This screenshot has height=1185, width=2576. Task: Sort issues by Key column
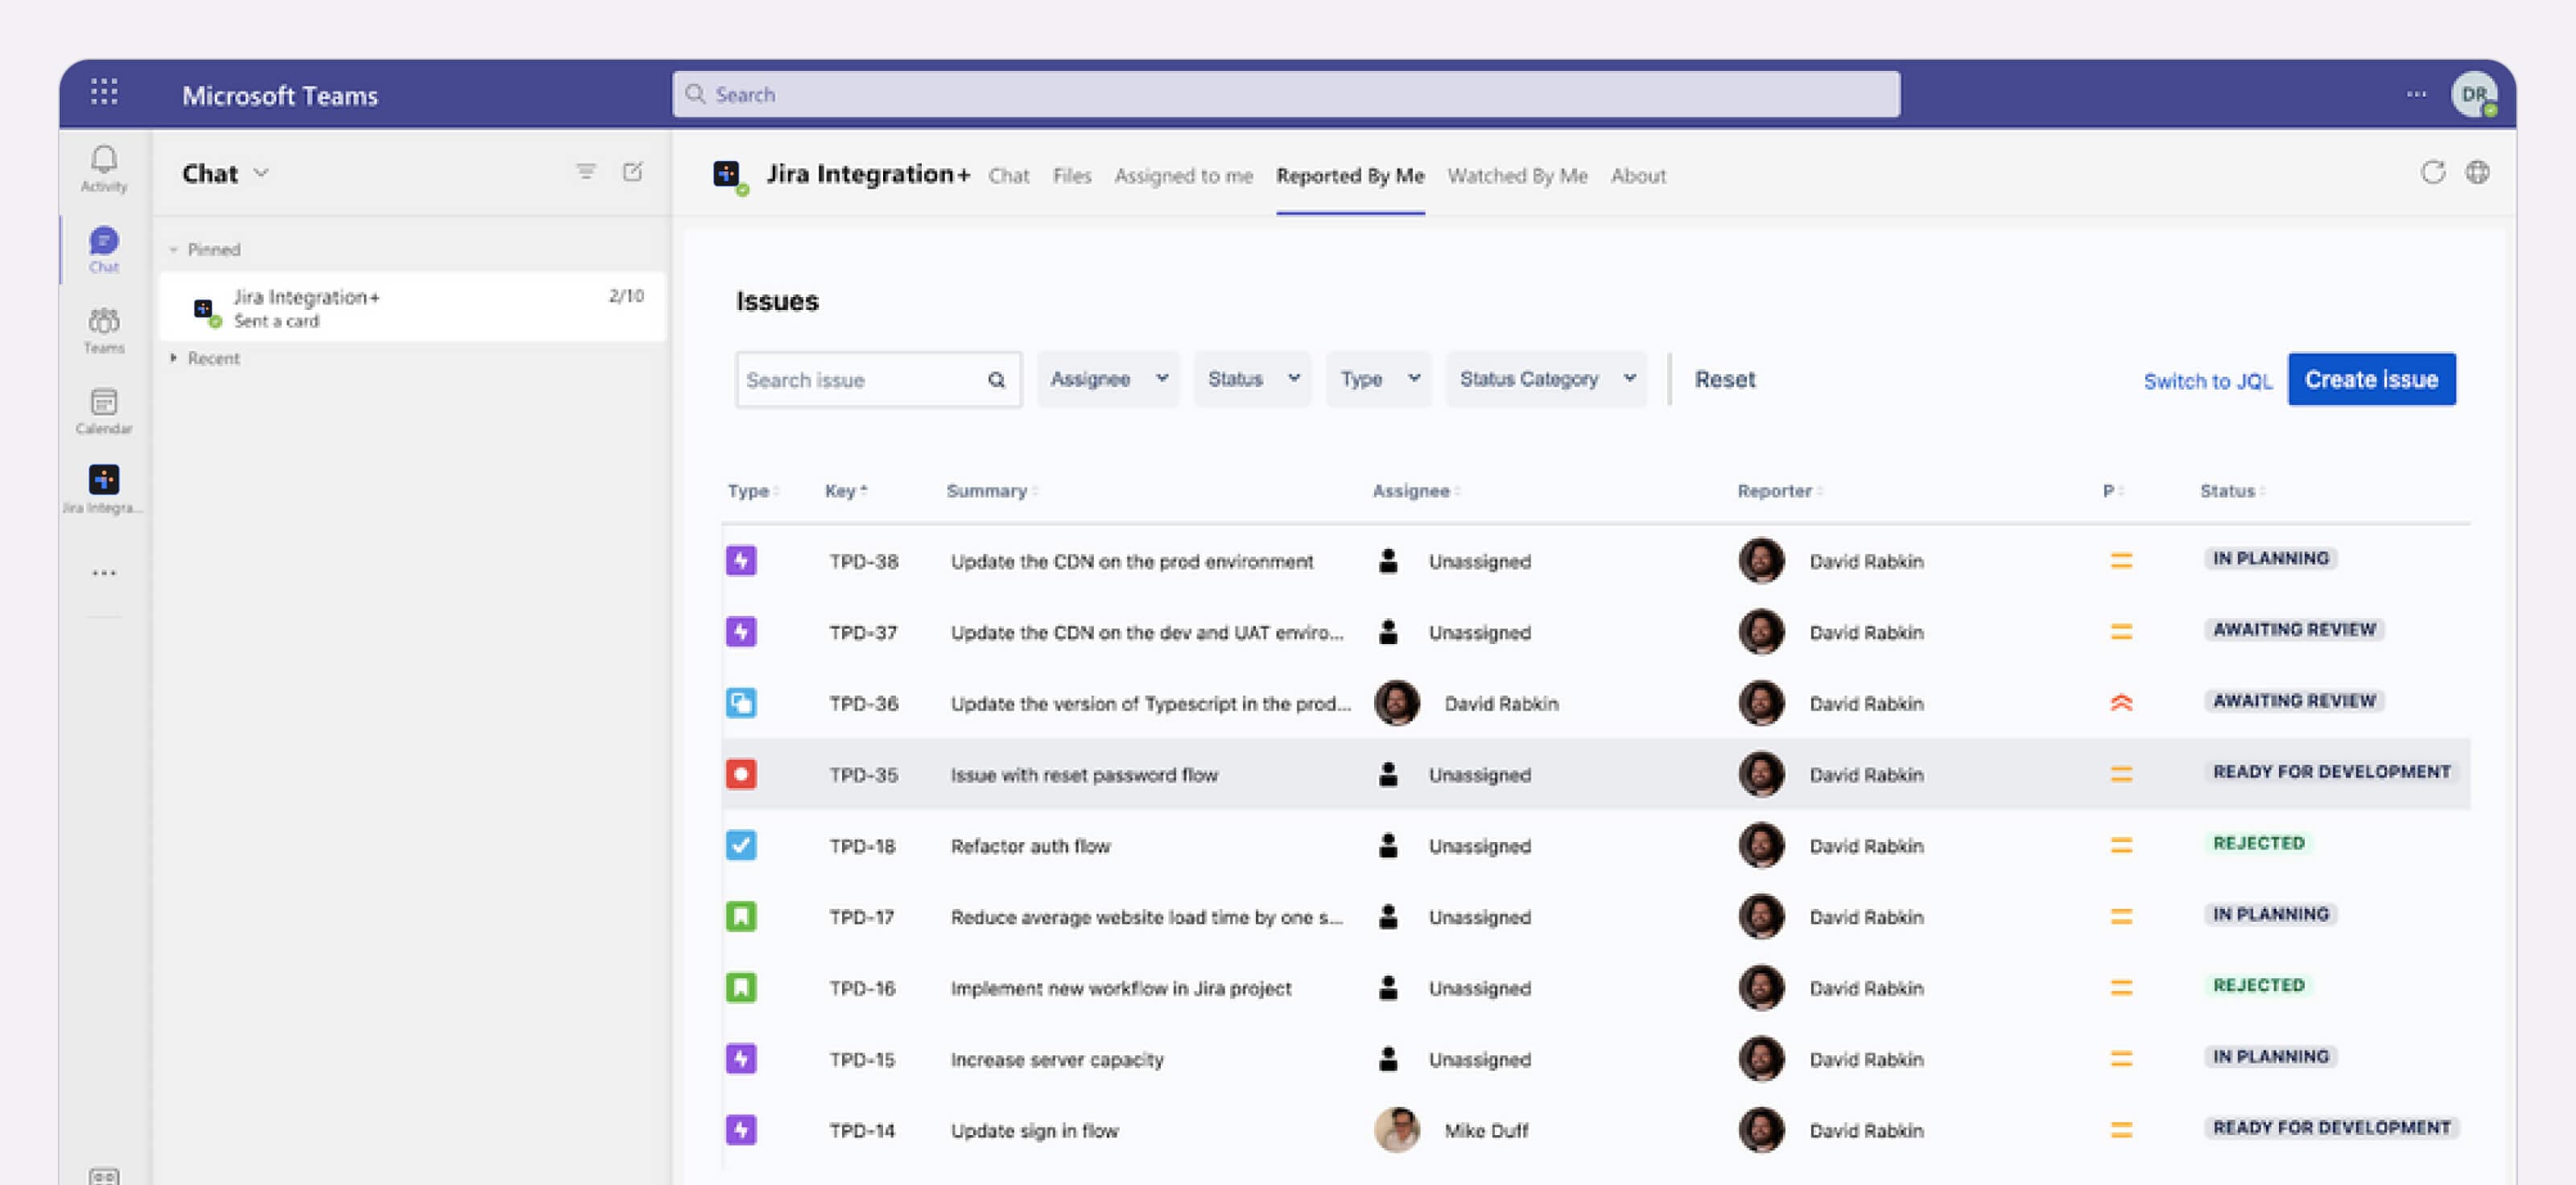click(845, 491)
